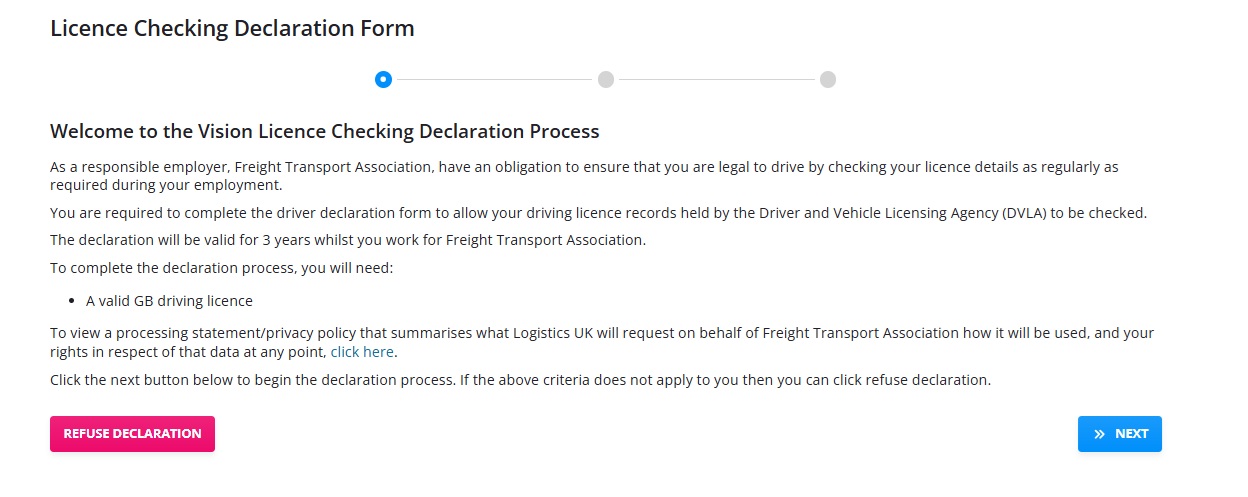Click the NEXT text label on blue button
This screenshot has height=497, width=1248.
1131,434
